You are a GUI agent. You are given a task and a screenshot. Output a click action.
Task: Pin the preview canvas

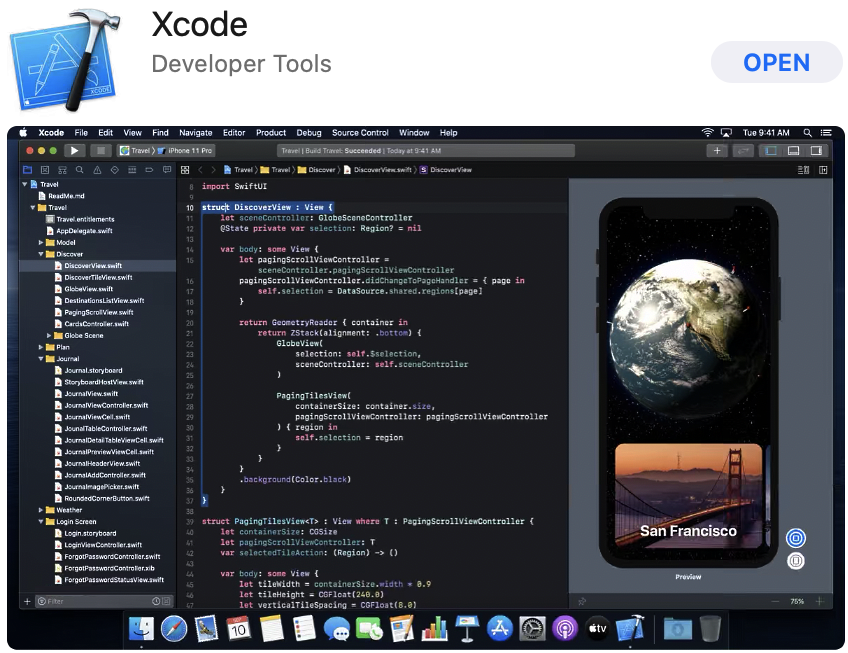tap(582, 601)
